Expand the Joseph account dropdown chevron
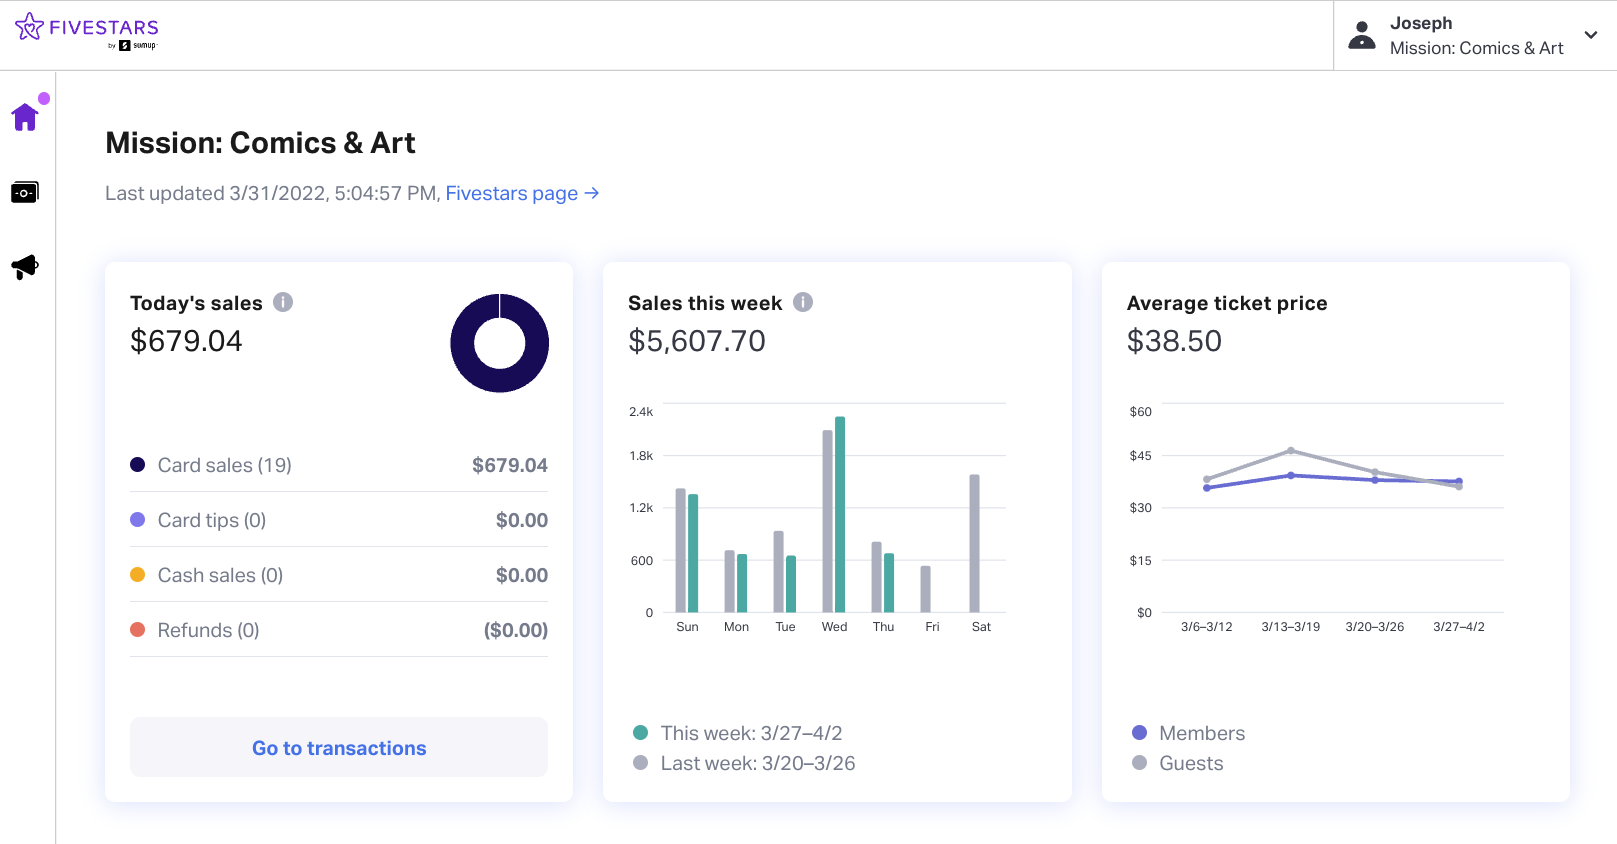1617x844 pixels. (1591, 35)
